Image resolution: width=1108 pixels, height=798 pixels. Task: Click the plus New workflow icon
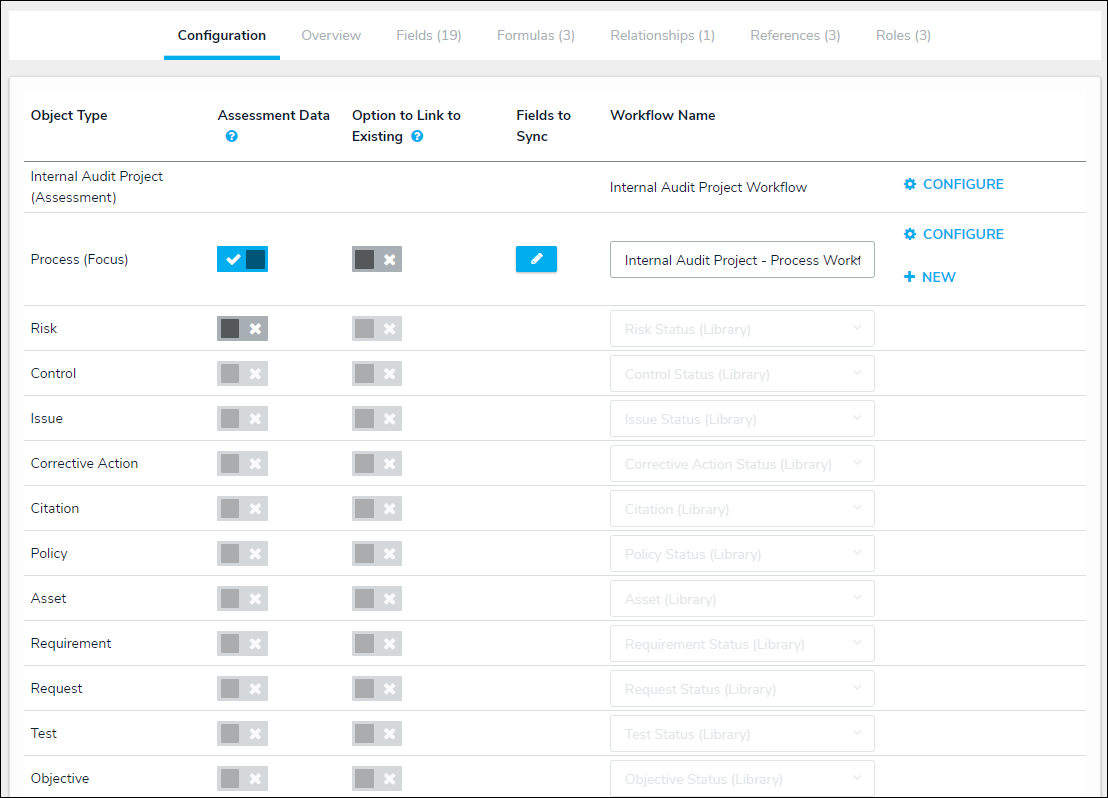coord(909,277)
